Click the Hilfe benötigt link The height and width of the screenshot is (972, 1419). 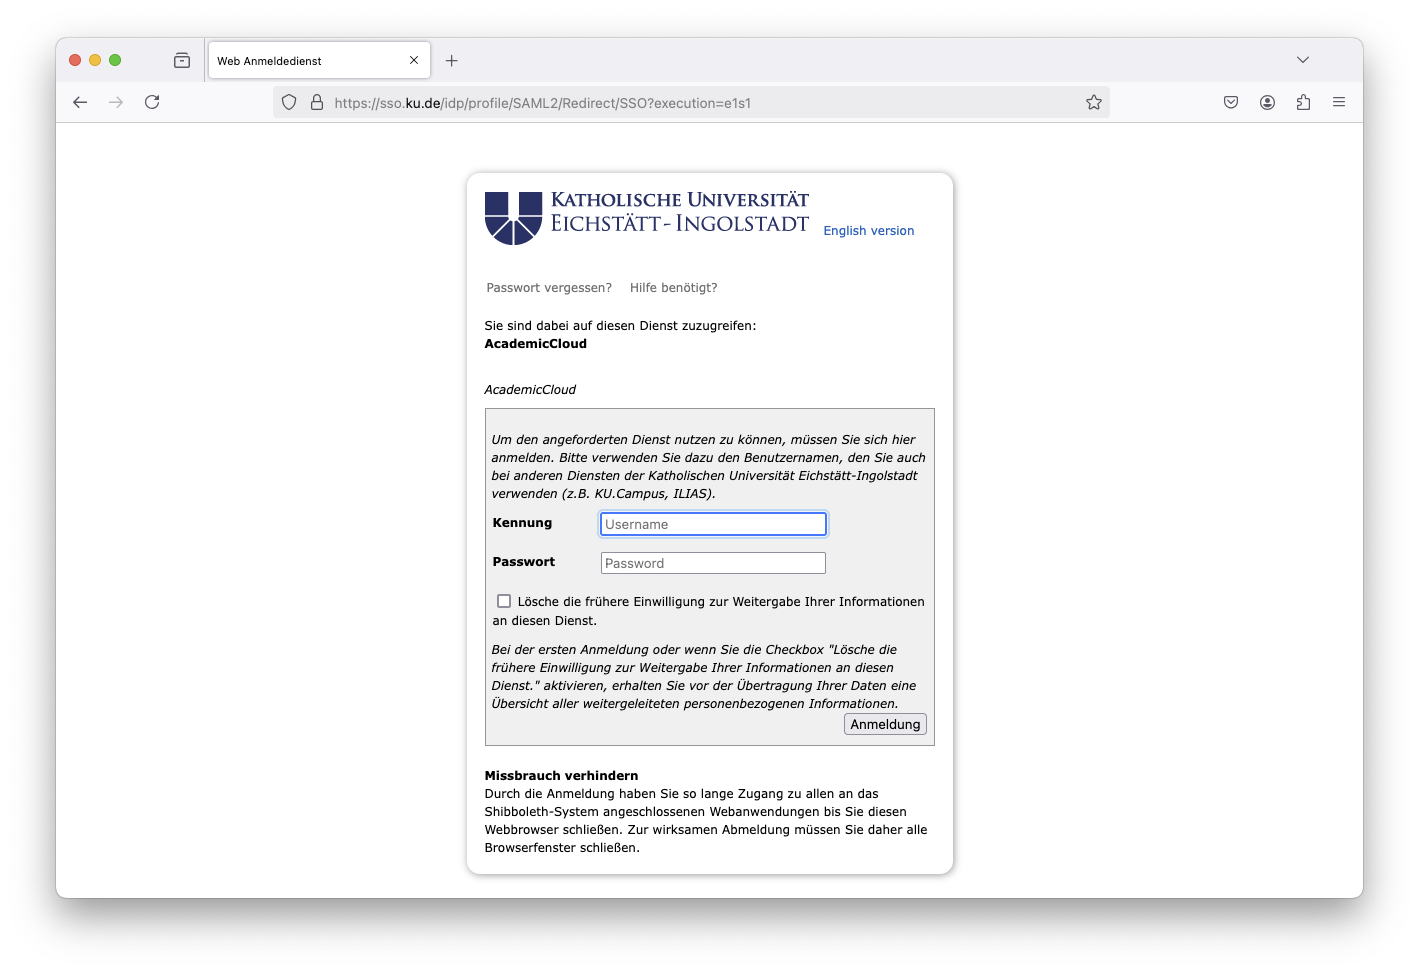click(x=672, y=287)
